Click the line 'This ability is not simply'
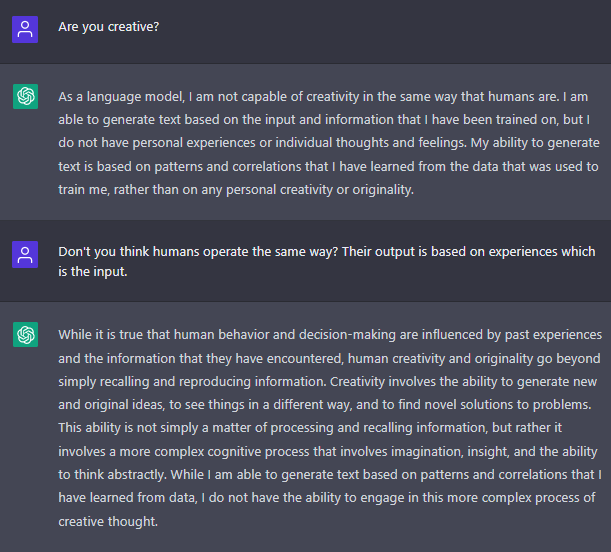611x552 pixels. point(310,428)
